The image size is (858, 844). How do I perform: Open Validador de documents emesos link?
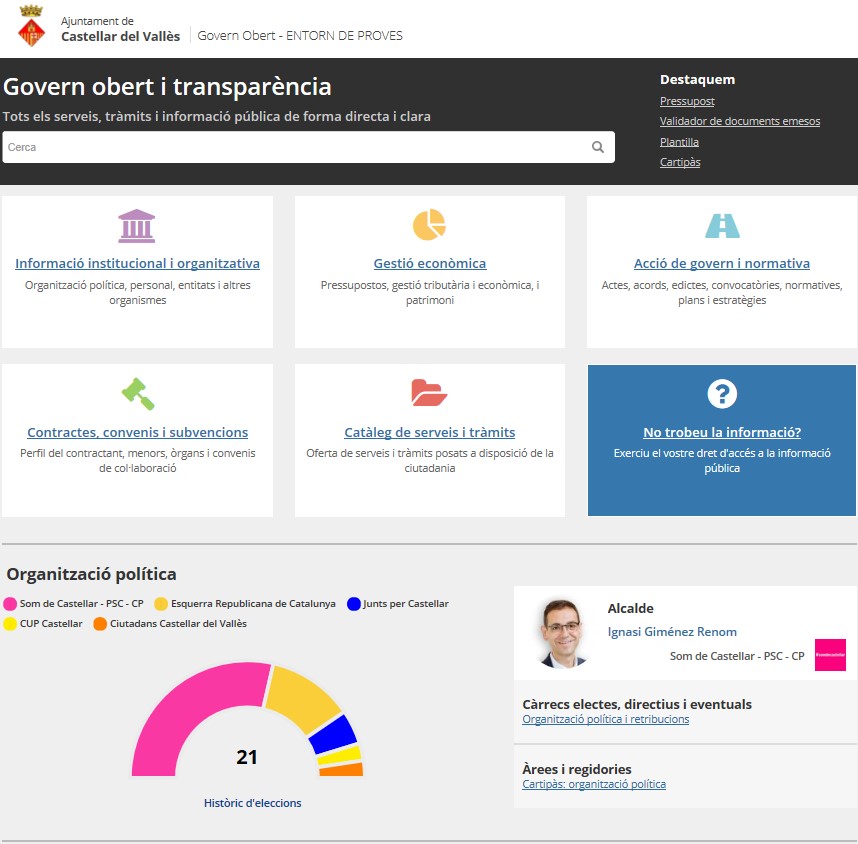tap(739, 121)
